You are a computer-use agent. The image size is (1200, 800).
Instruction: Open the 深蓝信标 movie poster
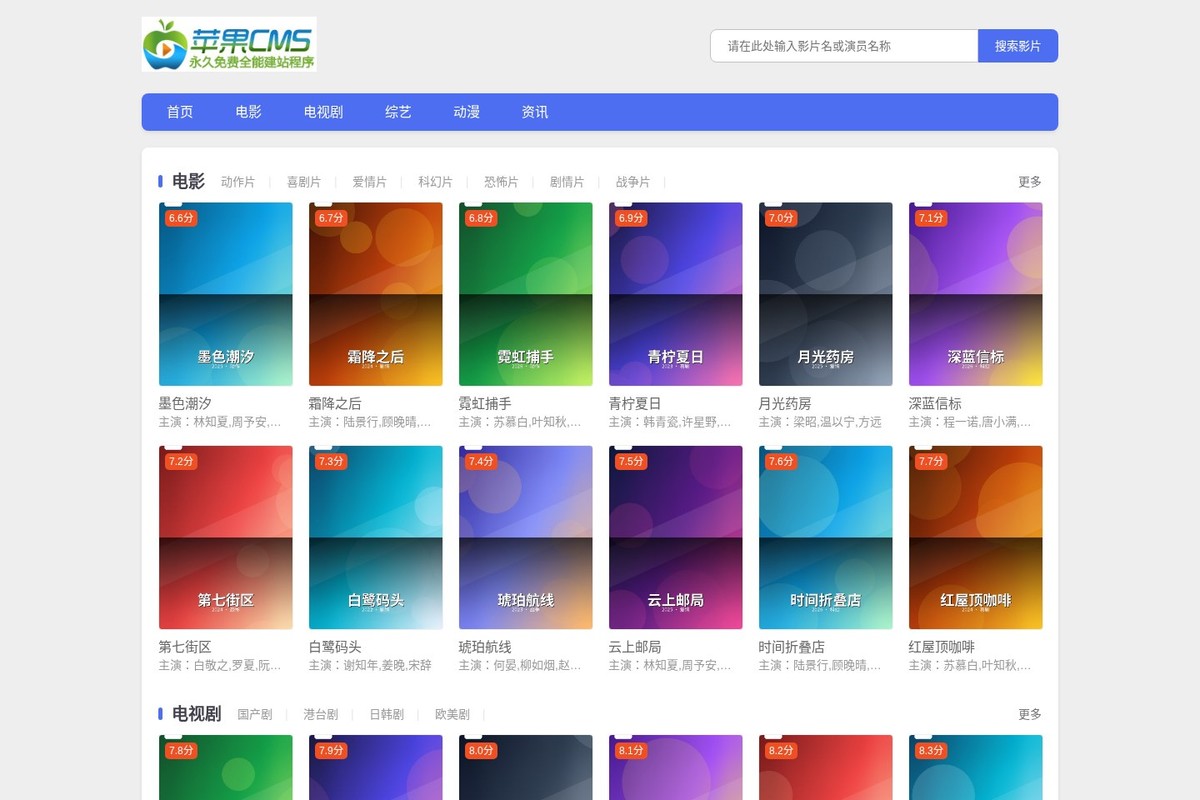click(976, 294)
